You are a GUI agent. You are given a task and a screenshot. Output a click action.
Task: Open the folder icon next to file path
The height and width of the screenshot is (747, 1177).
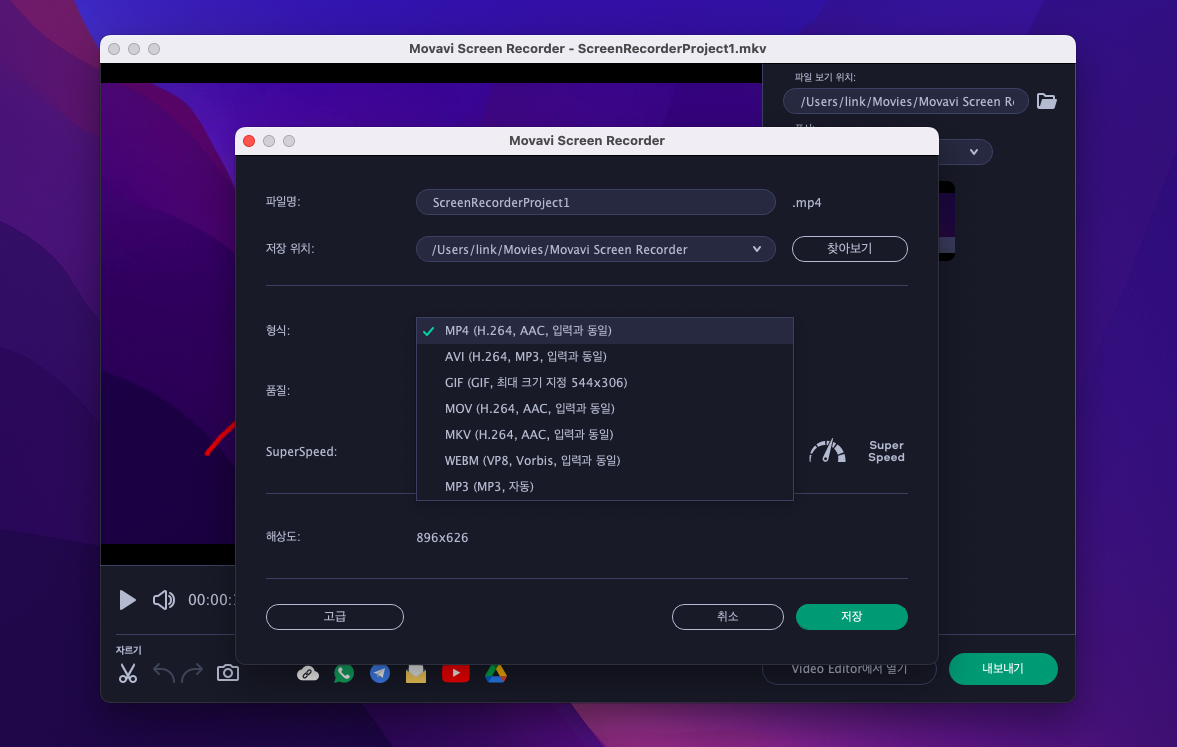1046,101
